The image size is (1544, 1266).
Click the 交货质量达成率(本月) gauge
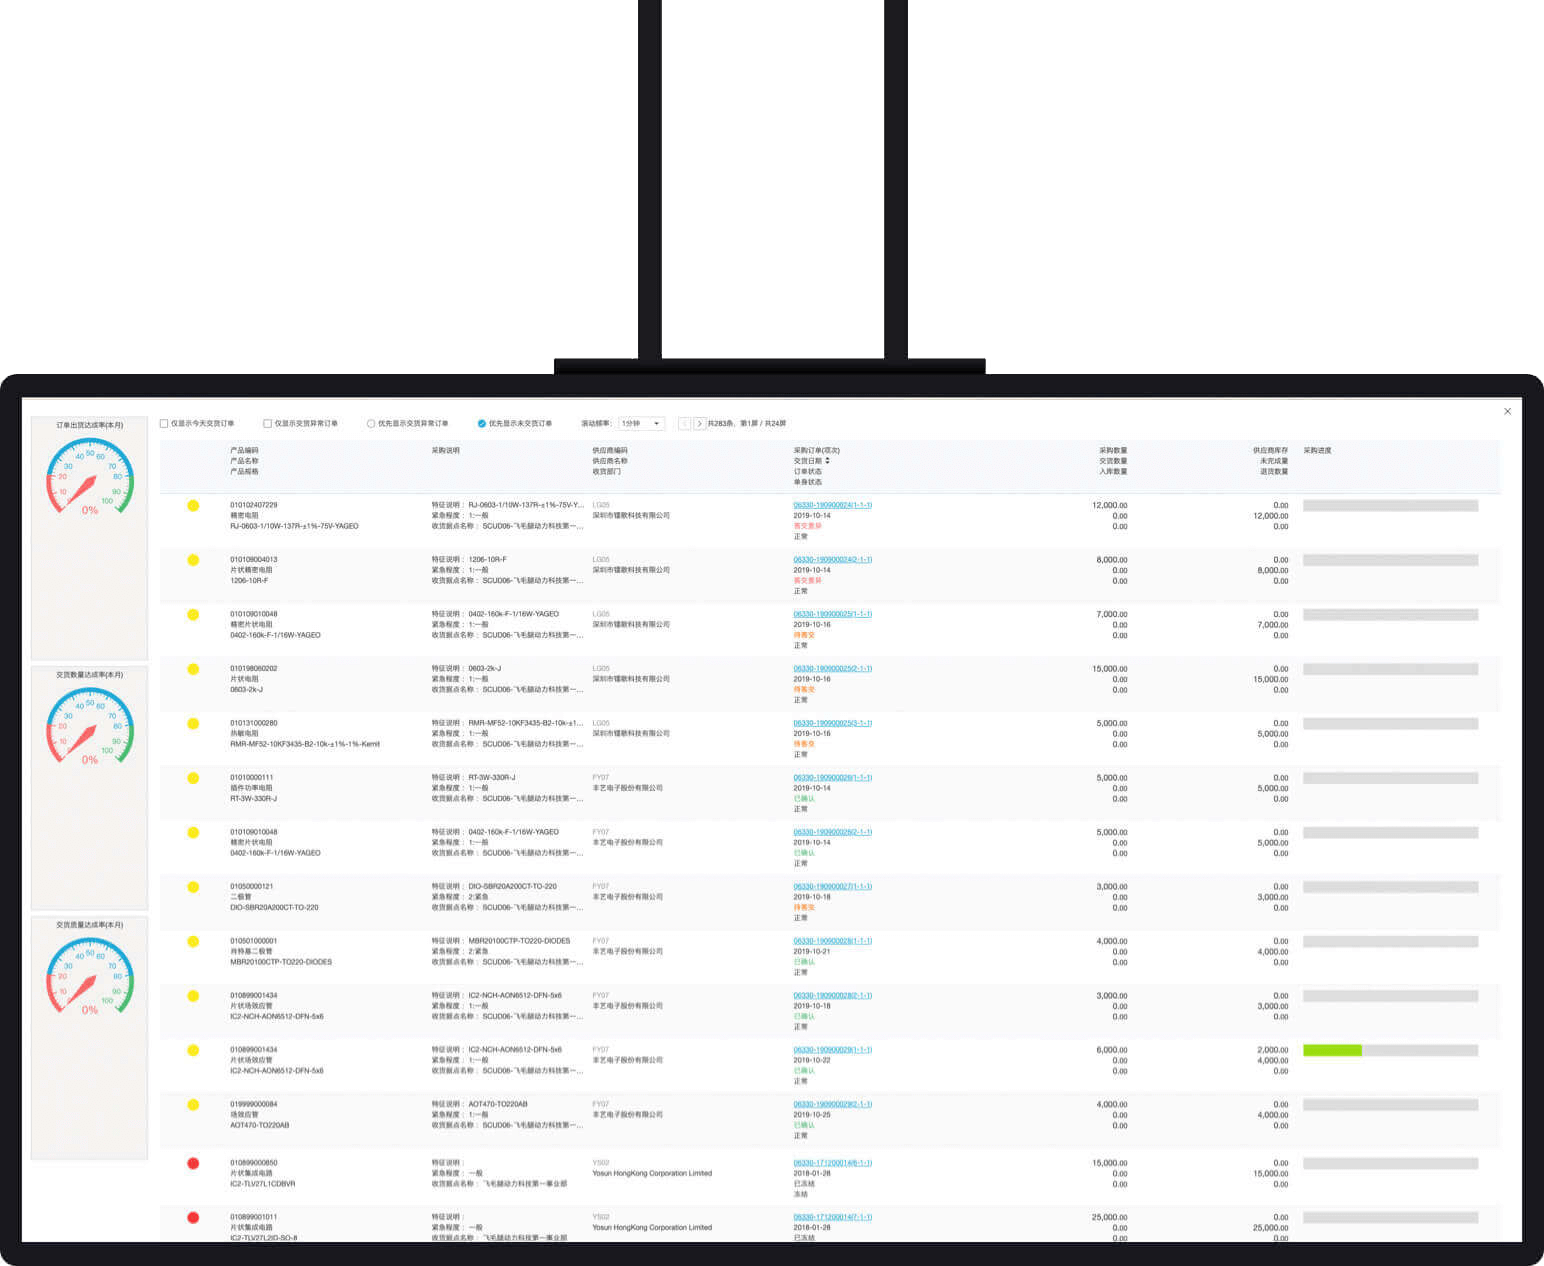[x=90, y=977]
